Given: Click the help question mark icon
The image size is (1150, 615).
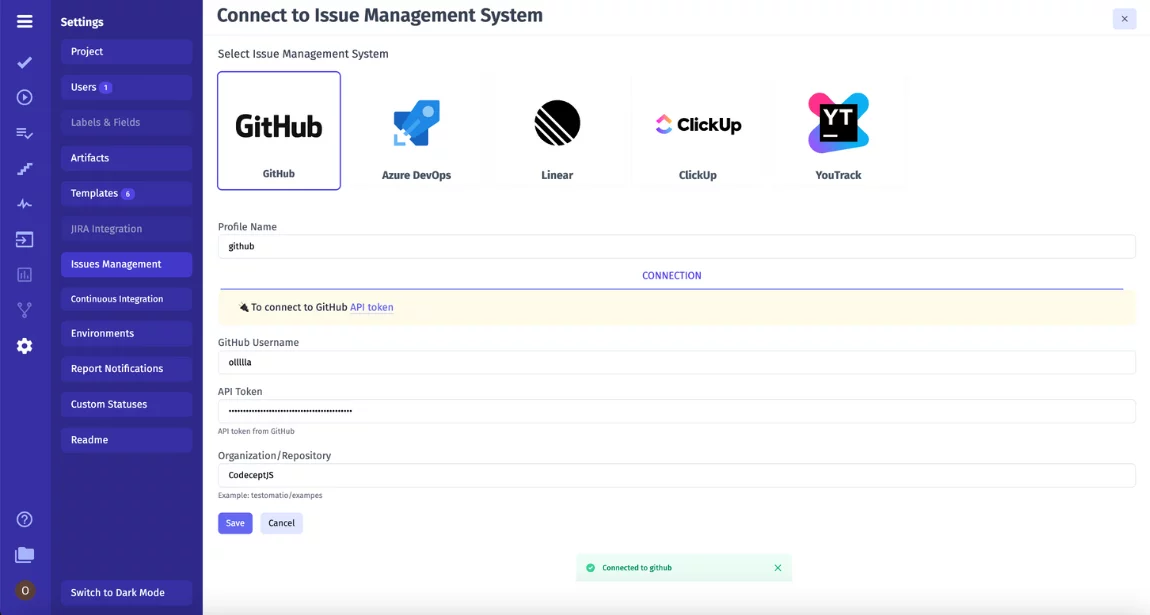Looking at the screenshot, I should tap(25, 519).
